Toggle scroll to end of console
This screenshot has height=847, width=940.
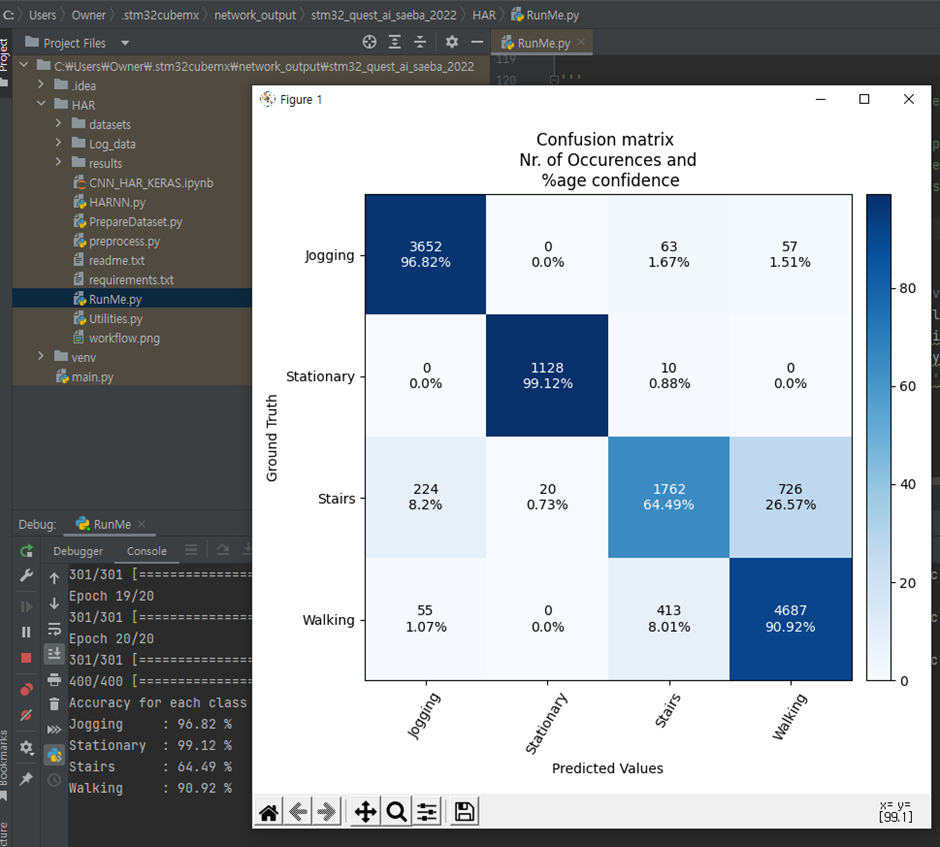pyautogui.click(x=54, y=653)
